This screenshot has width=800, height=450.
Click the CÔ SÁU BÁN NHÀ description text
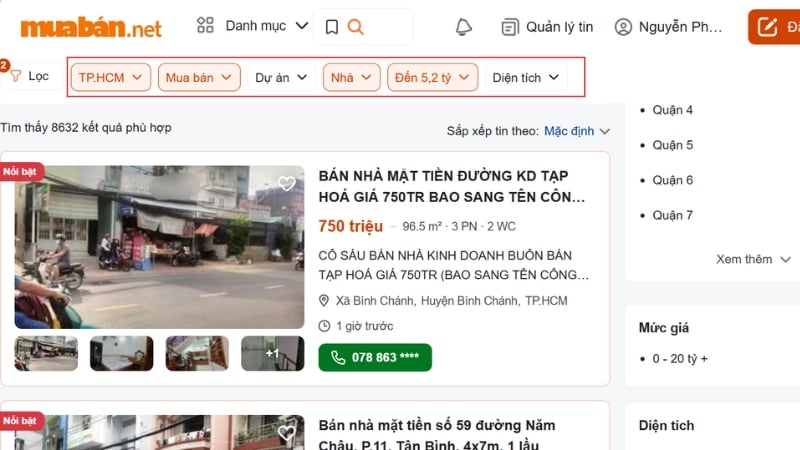point(454,265)
